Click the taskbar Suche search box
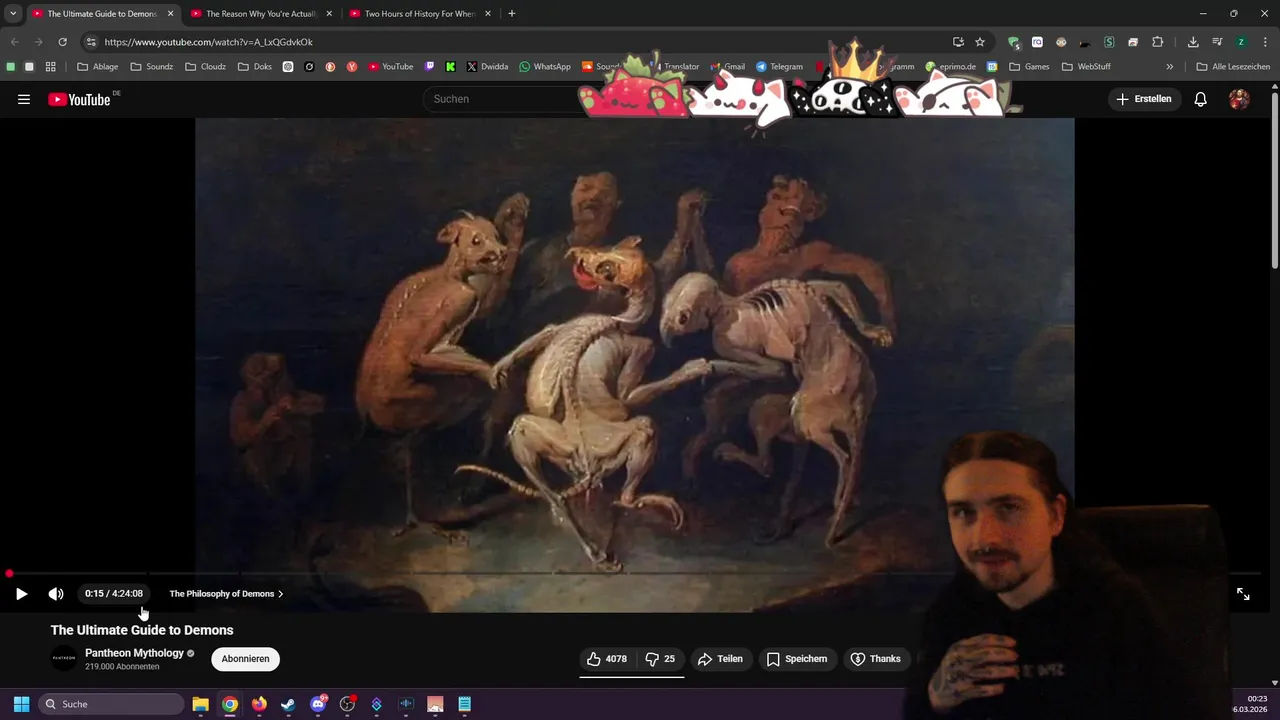Image resolution: width=1280 pixels, height=720 pixels. coord(112,704)
